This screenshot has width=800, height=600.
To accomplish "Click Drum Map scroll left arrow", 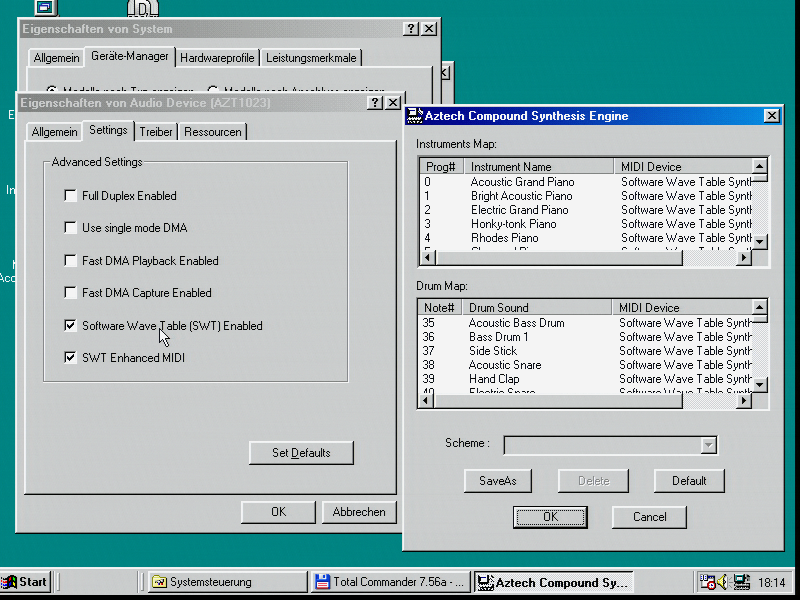I will click(426, 401).
